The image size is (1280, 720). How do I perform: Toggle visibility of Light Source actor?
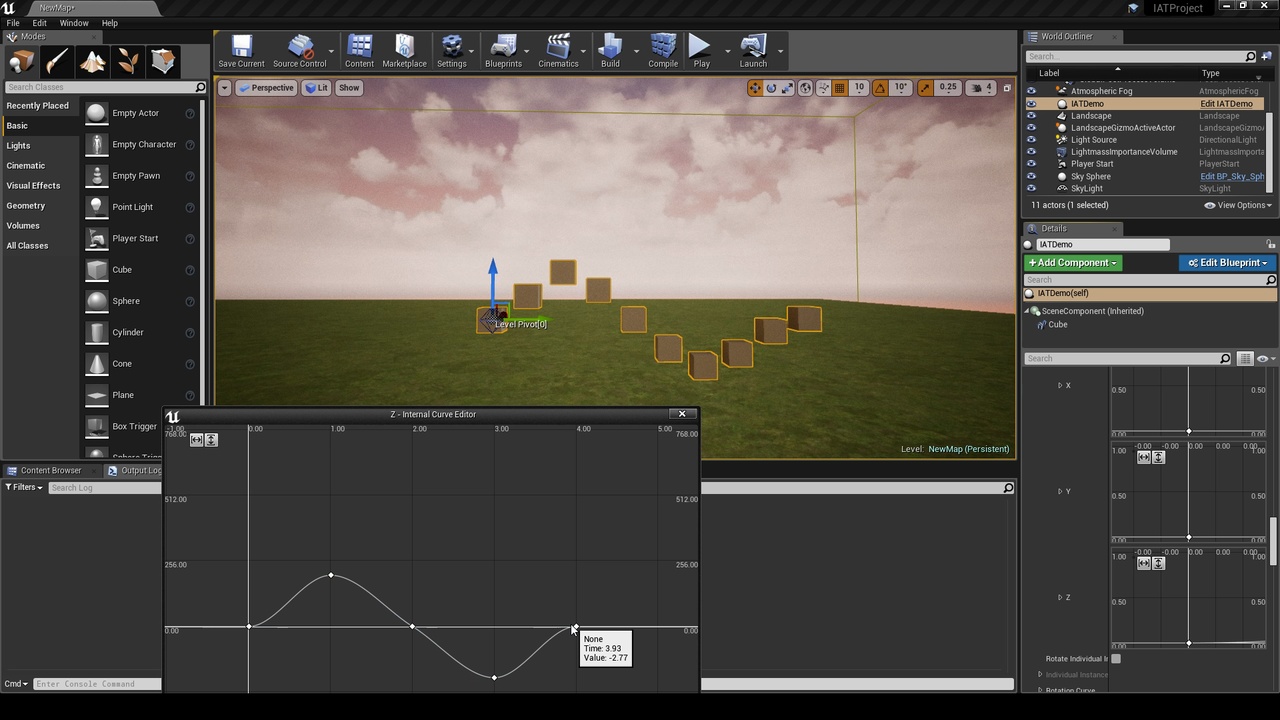[x=1031, y=140]
